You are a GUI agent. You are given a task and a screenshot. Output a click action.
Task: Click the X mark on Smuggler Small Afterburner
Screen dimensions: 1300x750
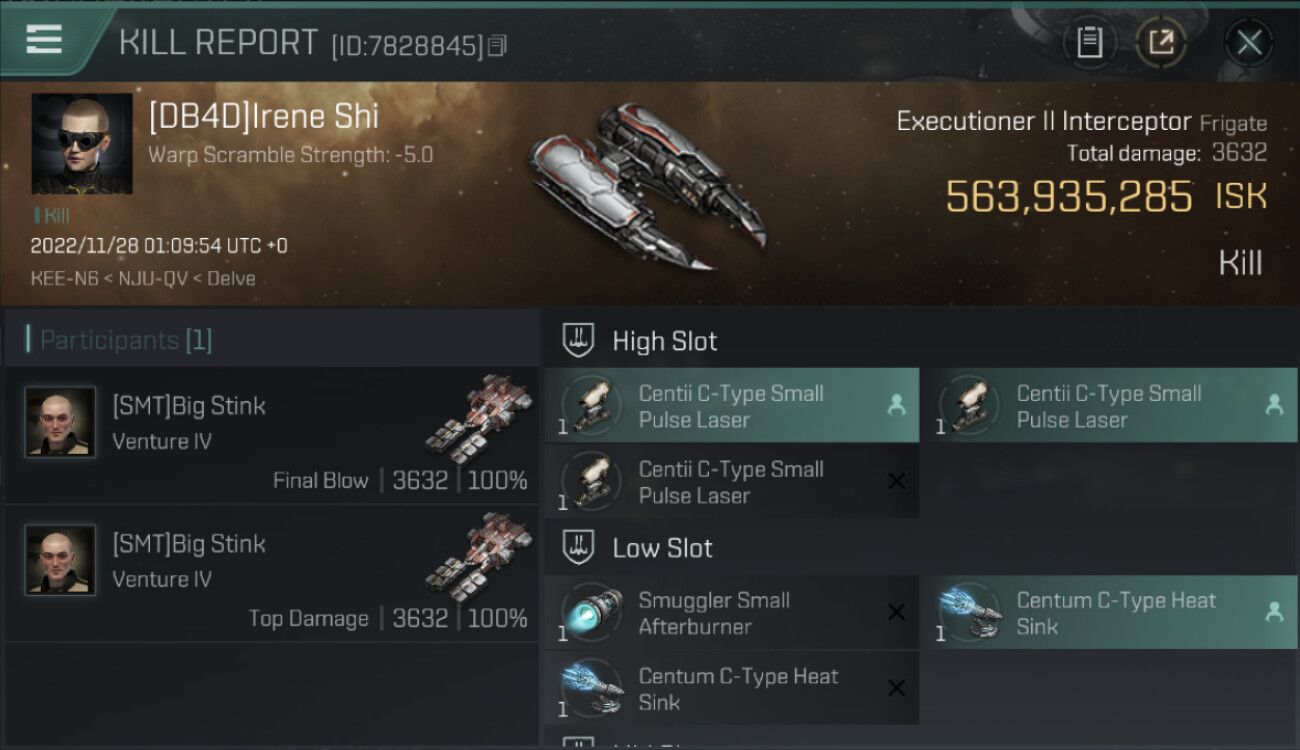point(896,612)
